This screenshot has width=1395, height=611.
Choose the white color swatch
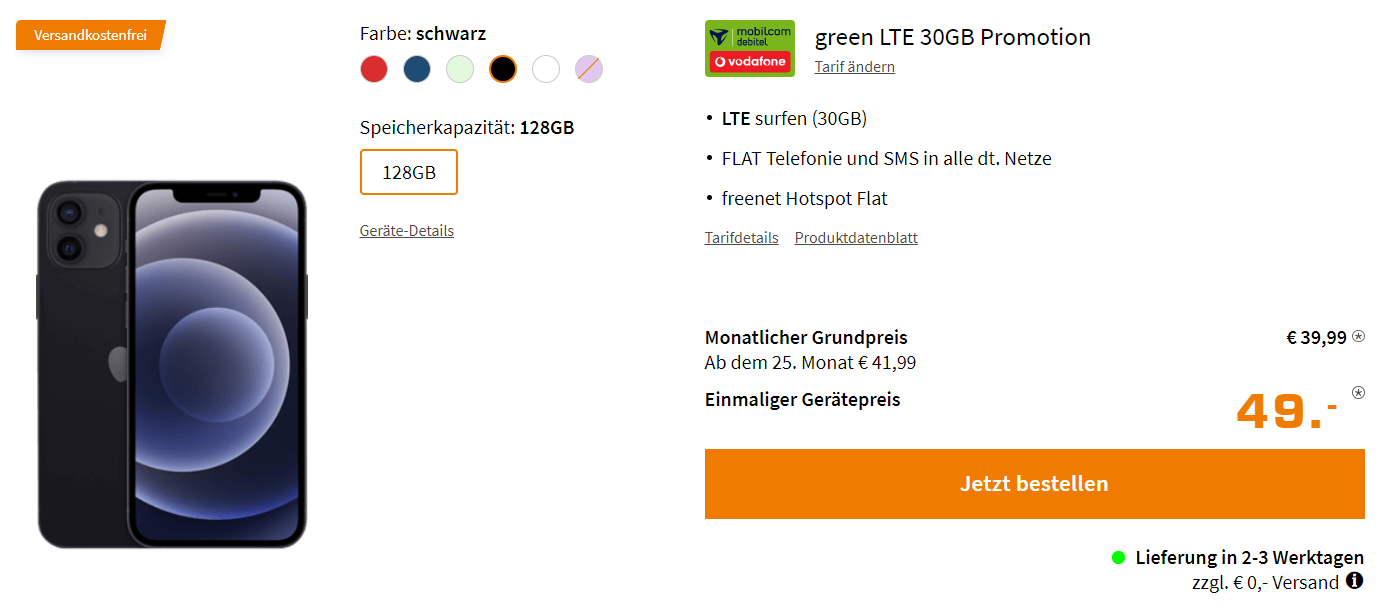pyautogui.click(x=546, y=69)
